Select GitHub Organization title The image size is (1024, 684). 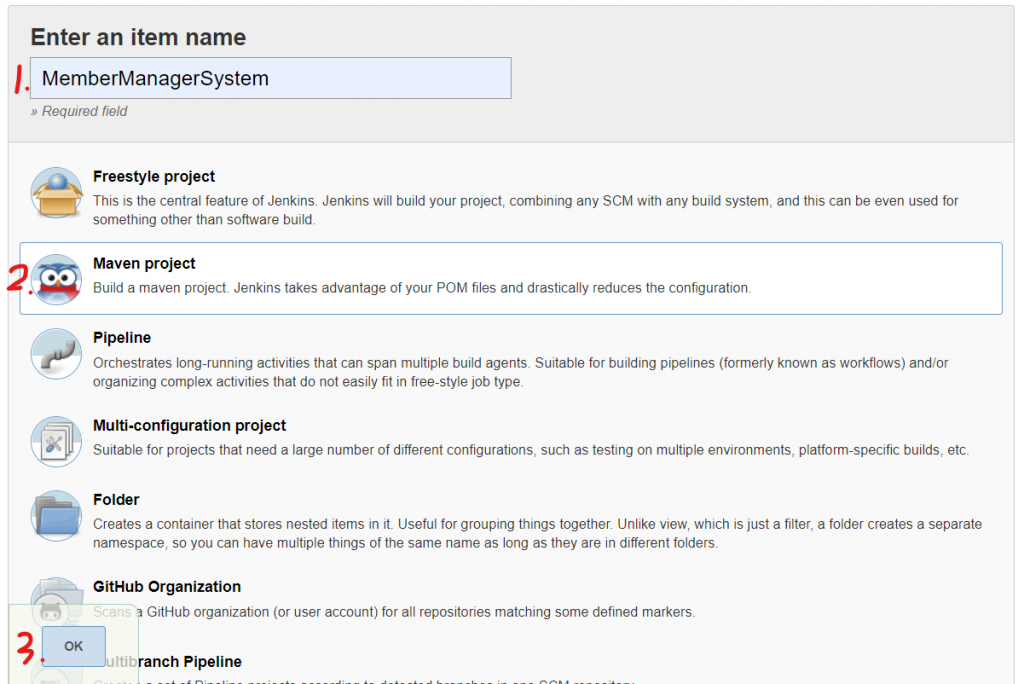[167, 586]
